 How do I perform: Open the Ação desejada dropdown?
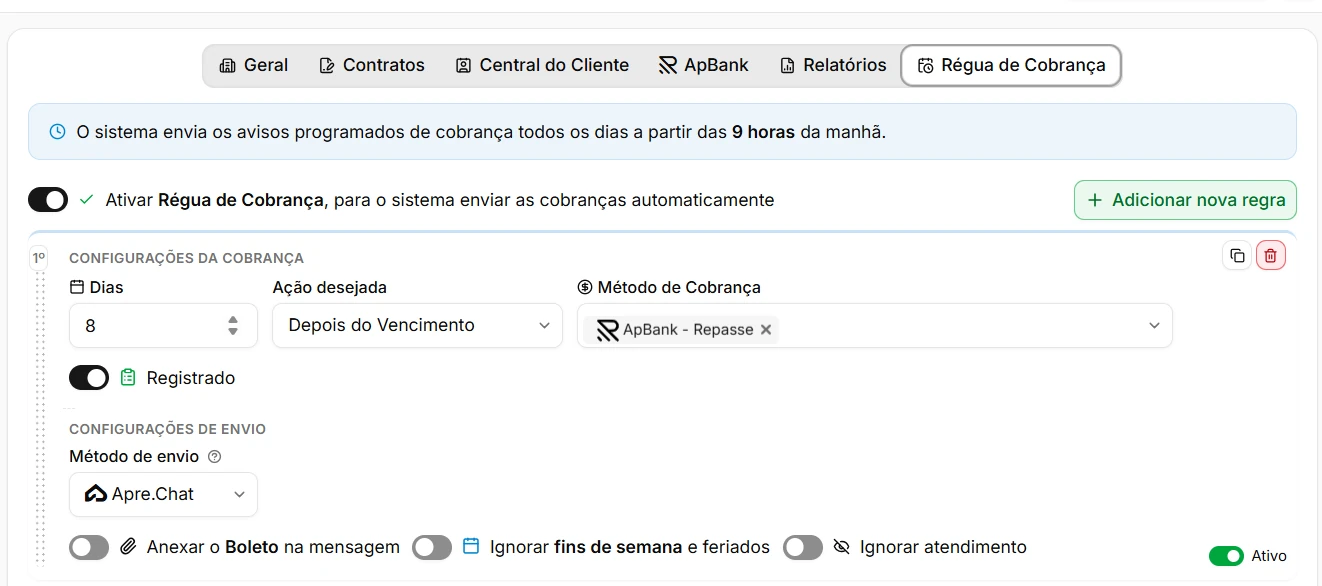pyautogui.click(x=417, y=326)
